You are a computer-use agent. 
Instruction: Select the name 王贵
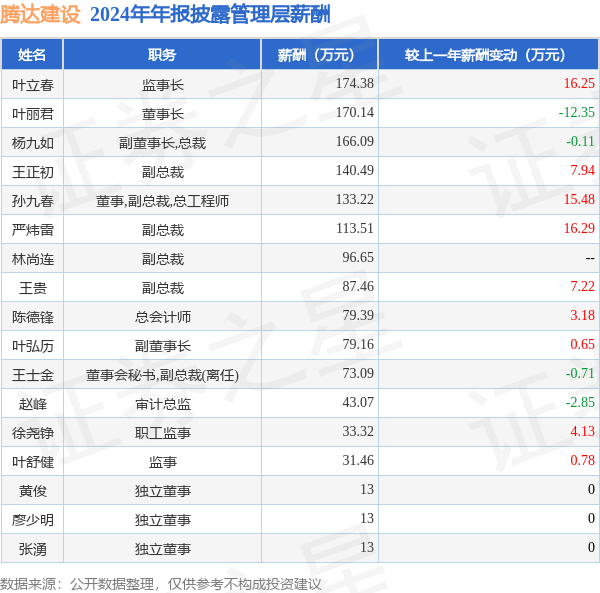tap(33, 288)
